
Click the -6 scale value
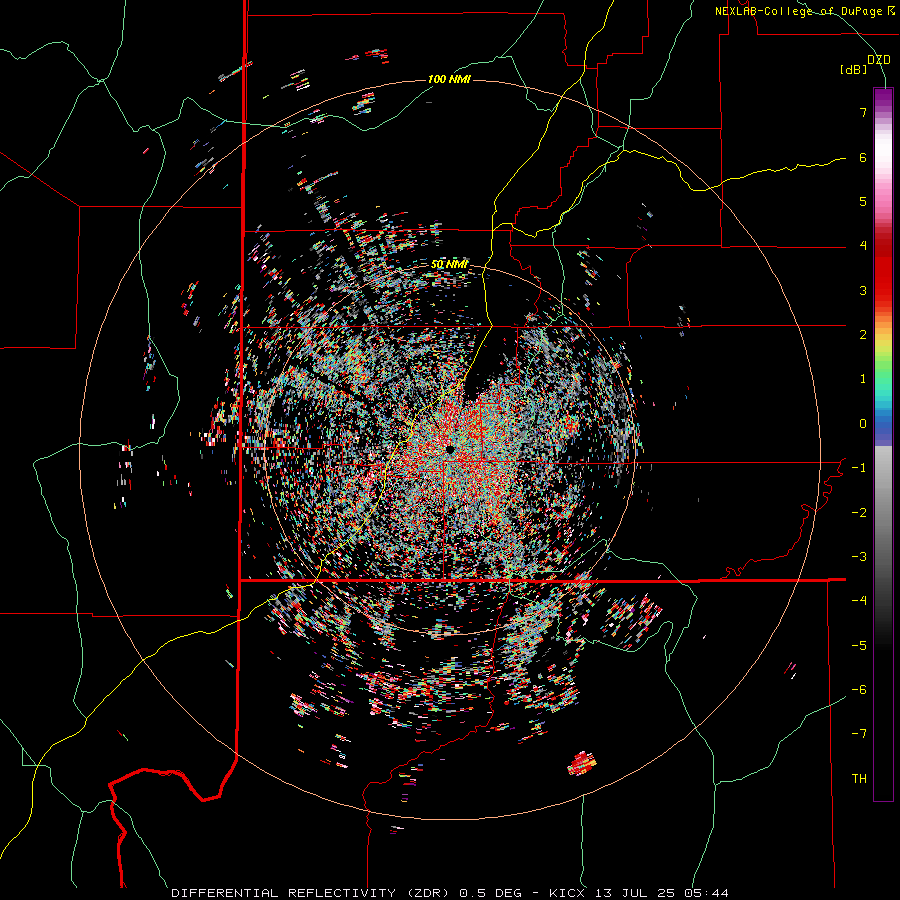tap(859, 690)
